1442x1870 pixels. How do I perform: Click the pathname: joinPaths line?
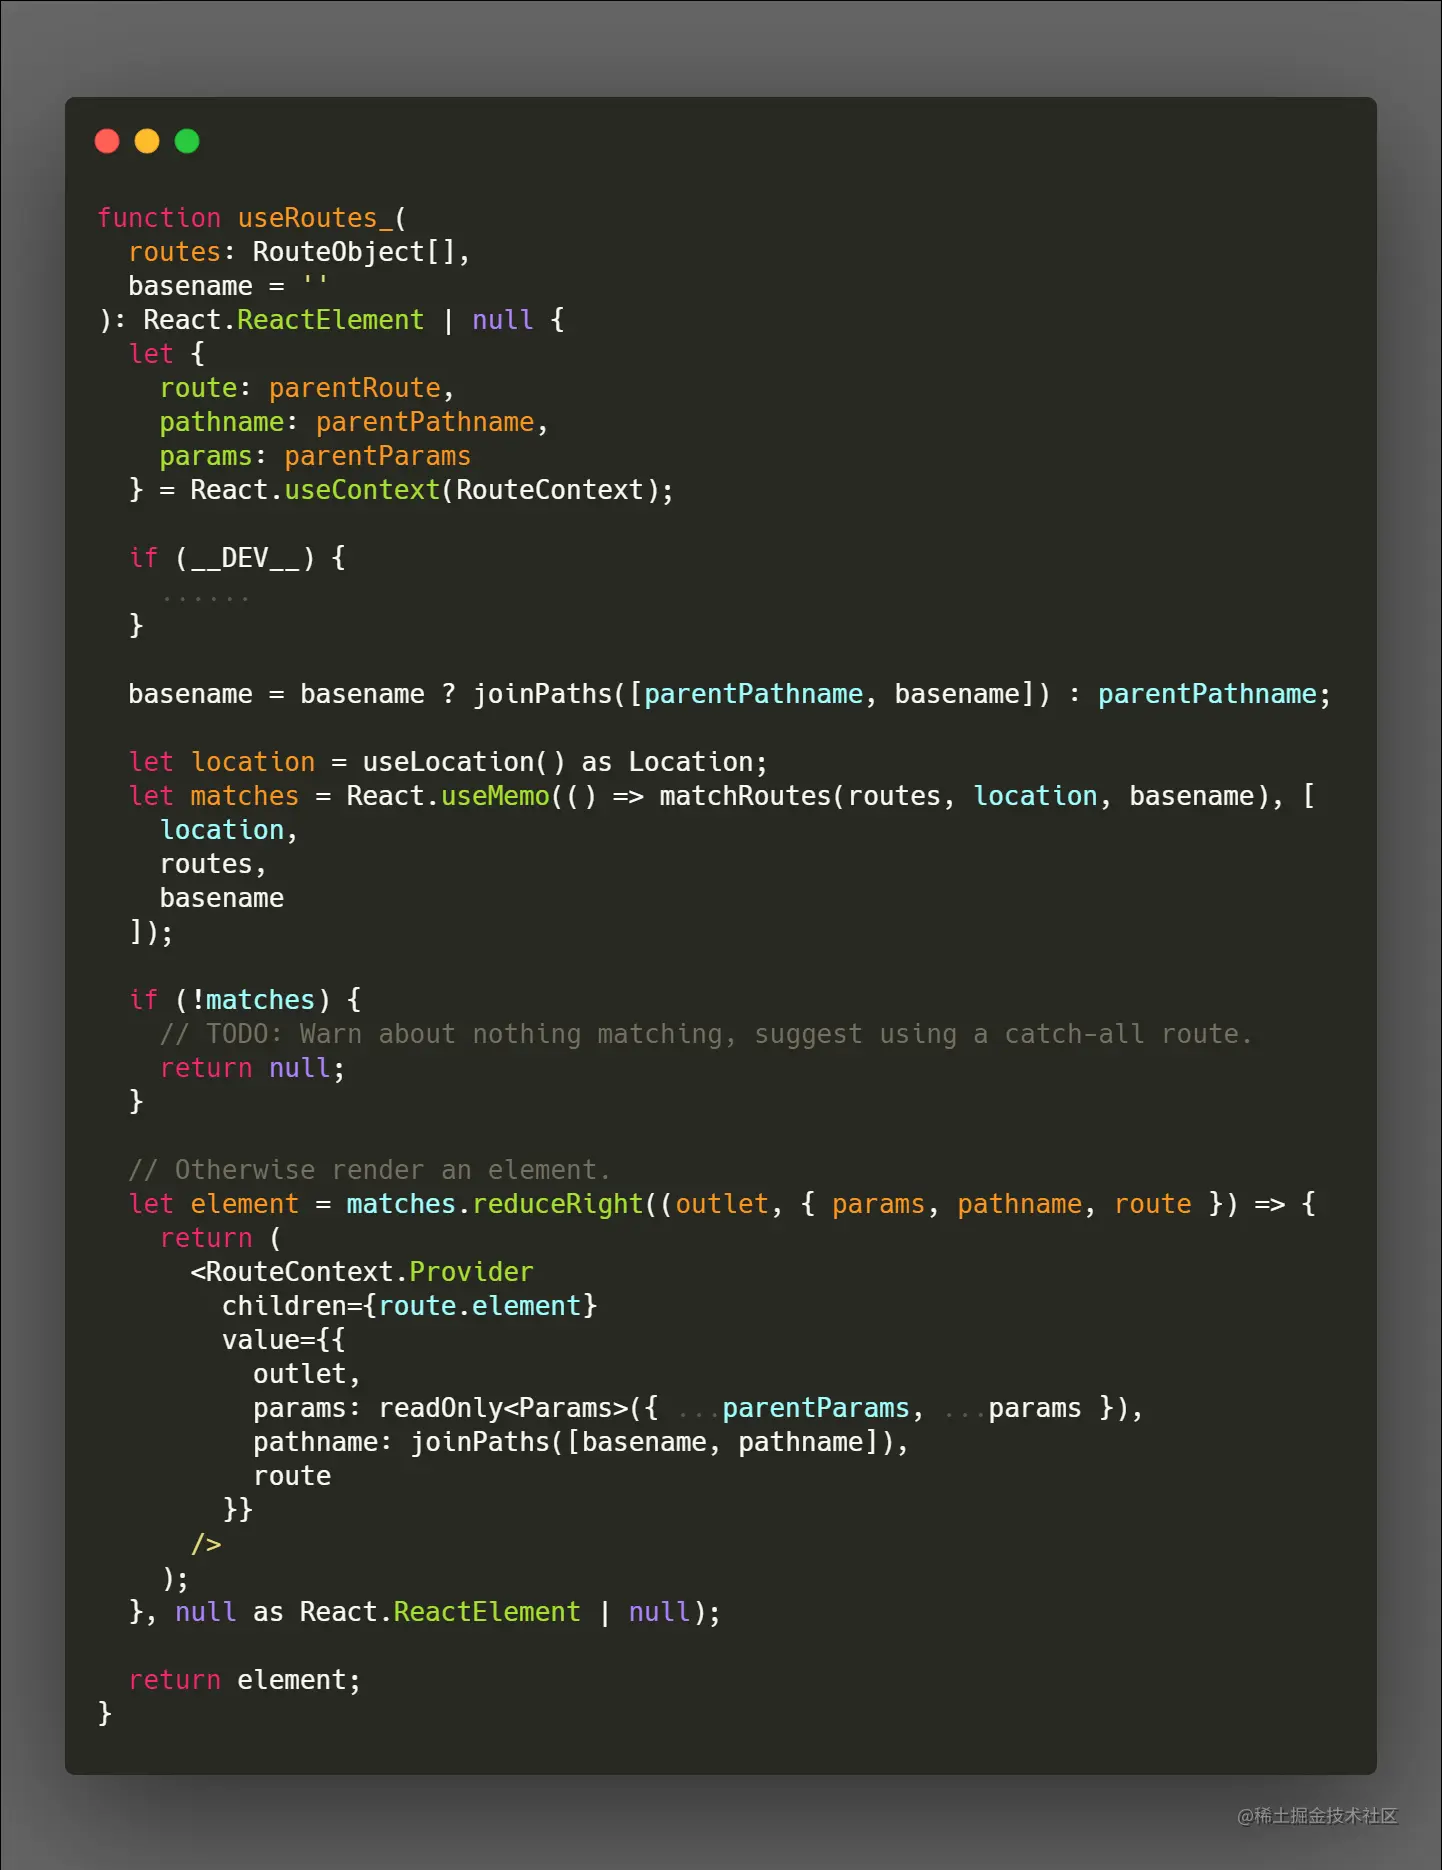(581, 1442)
